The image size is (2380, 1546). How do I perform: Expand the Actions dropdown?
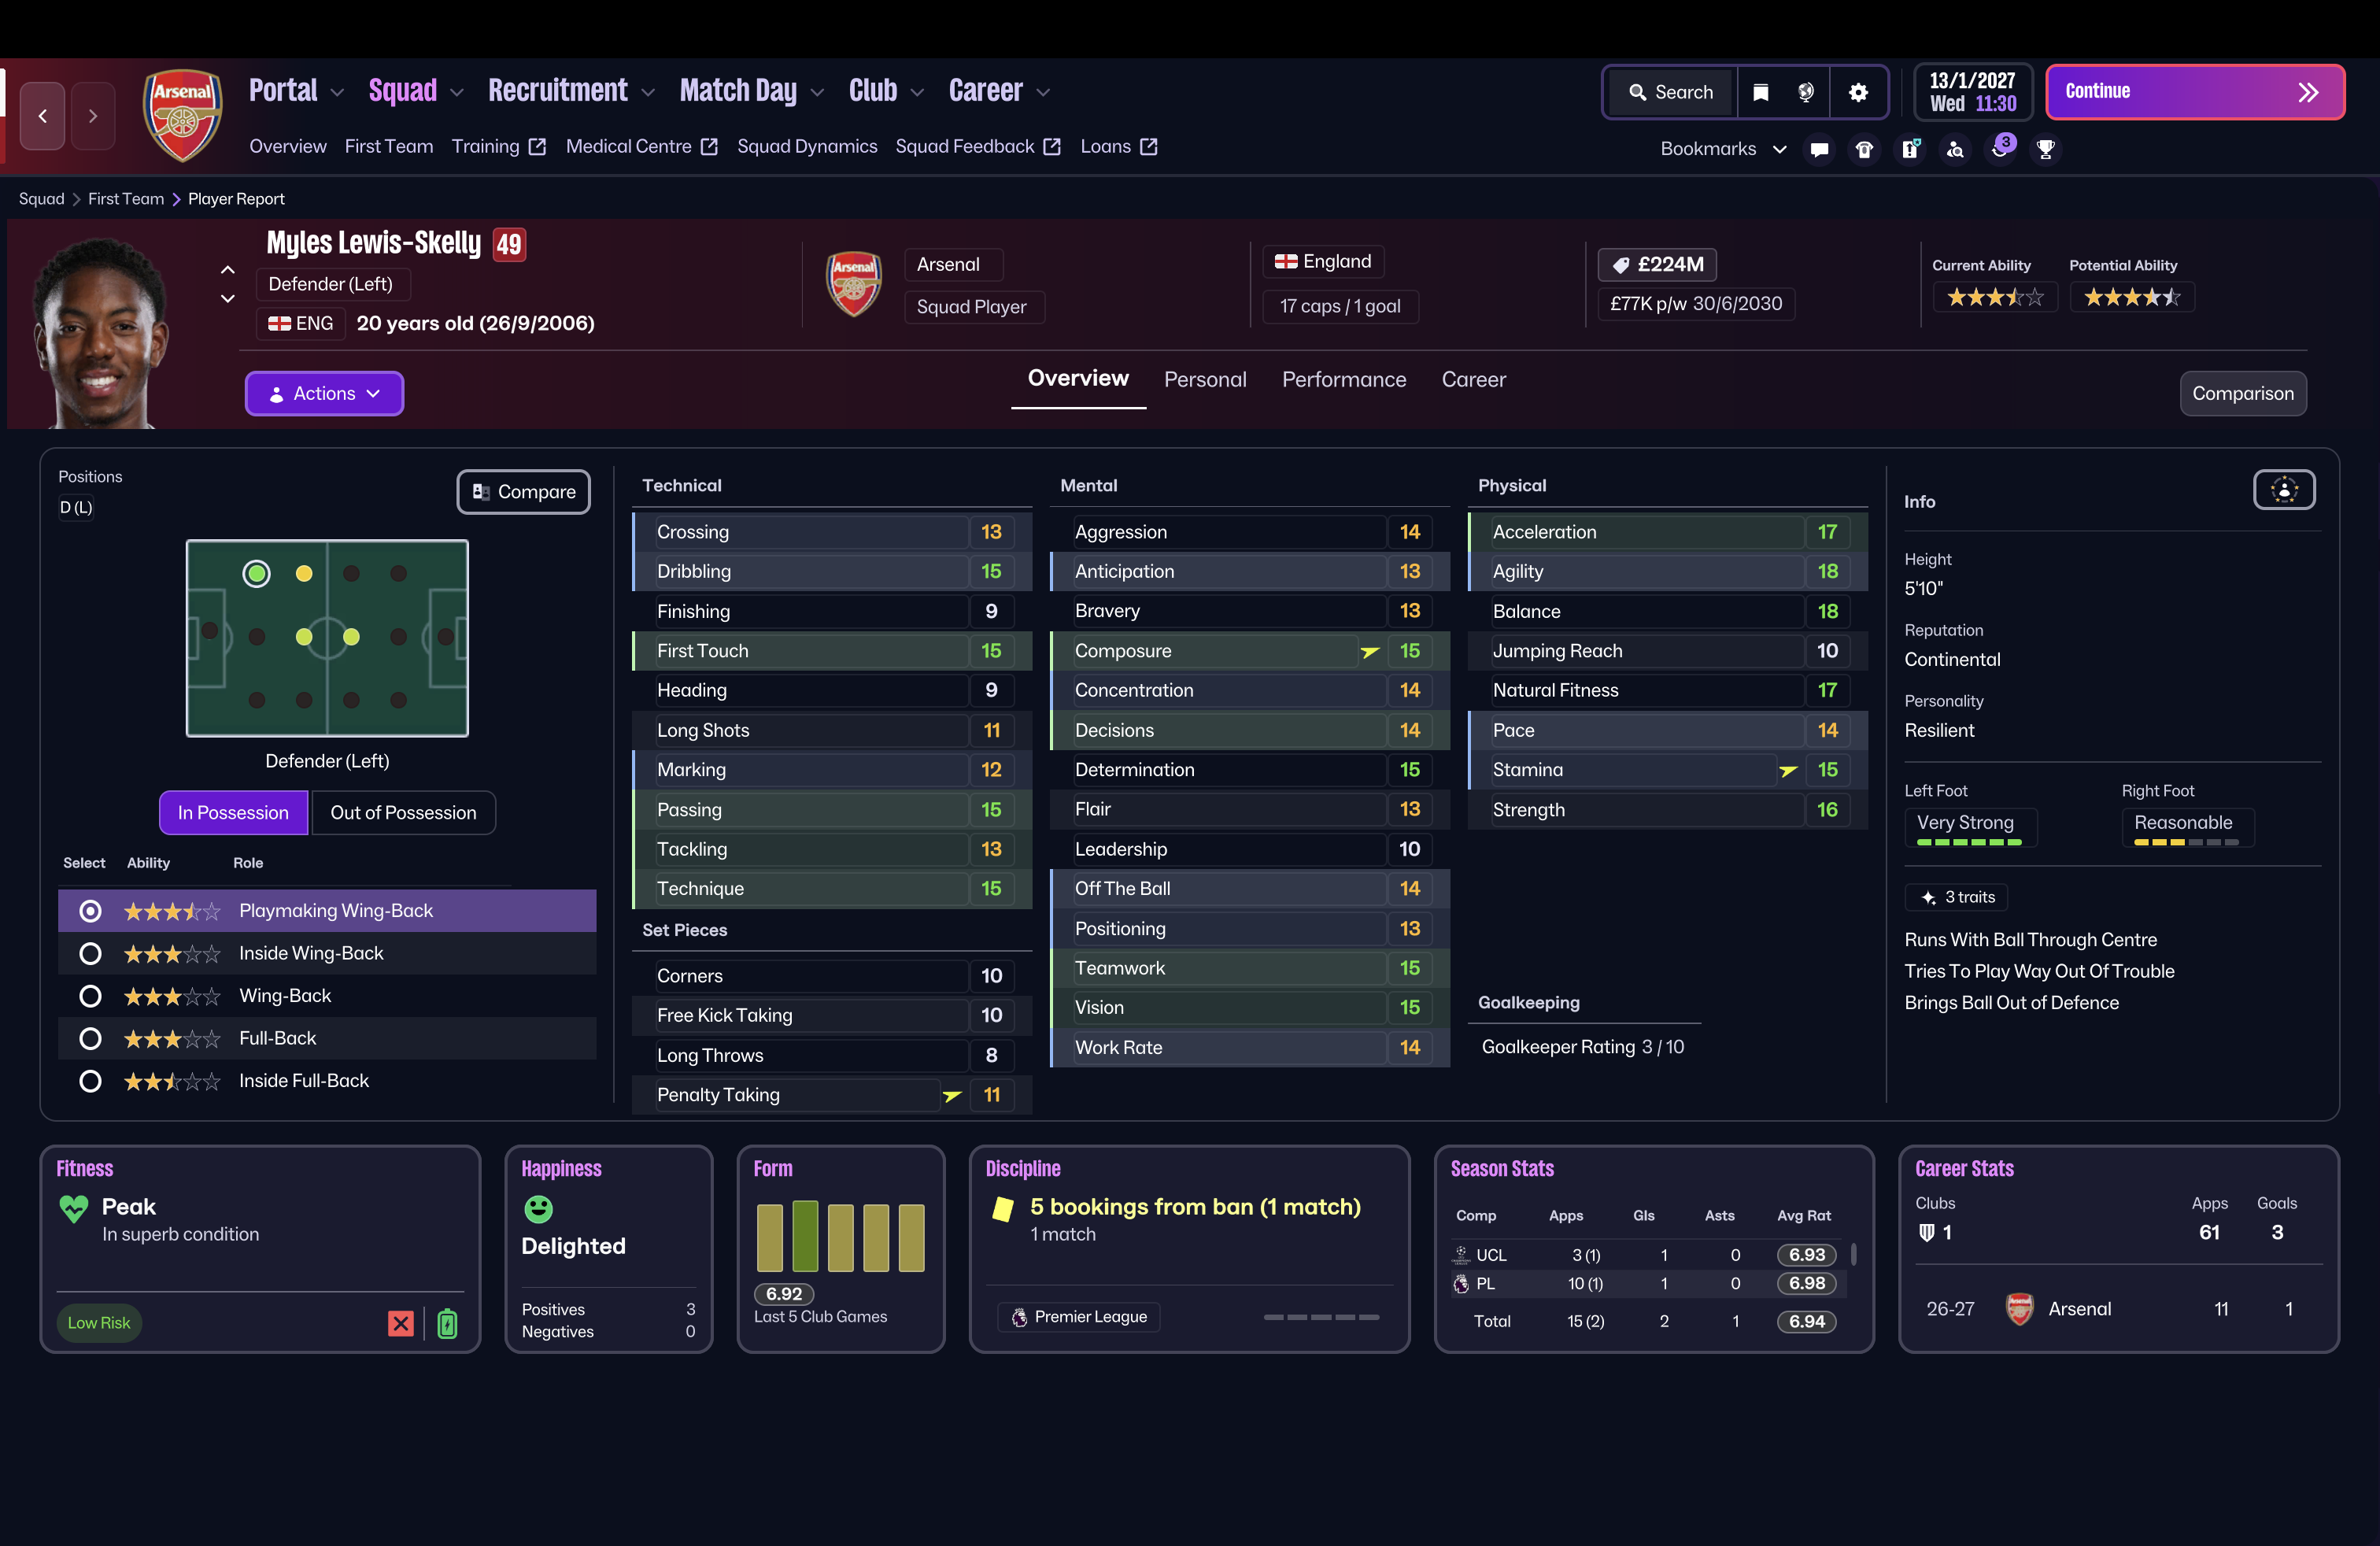[x=324, y=394]
